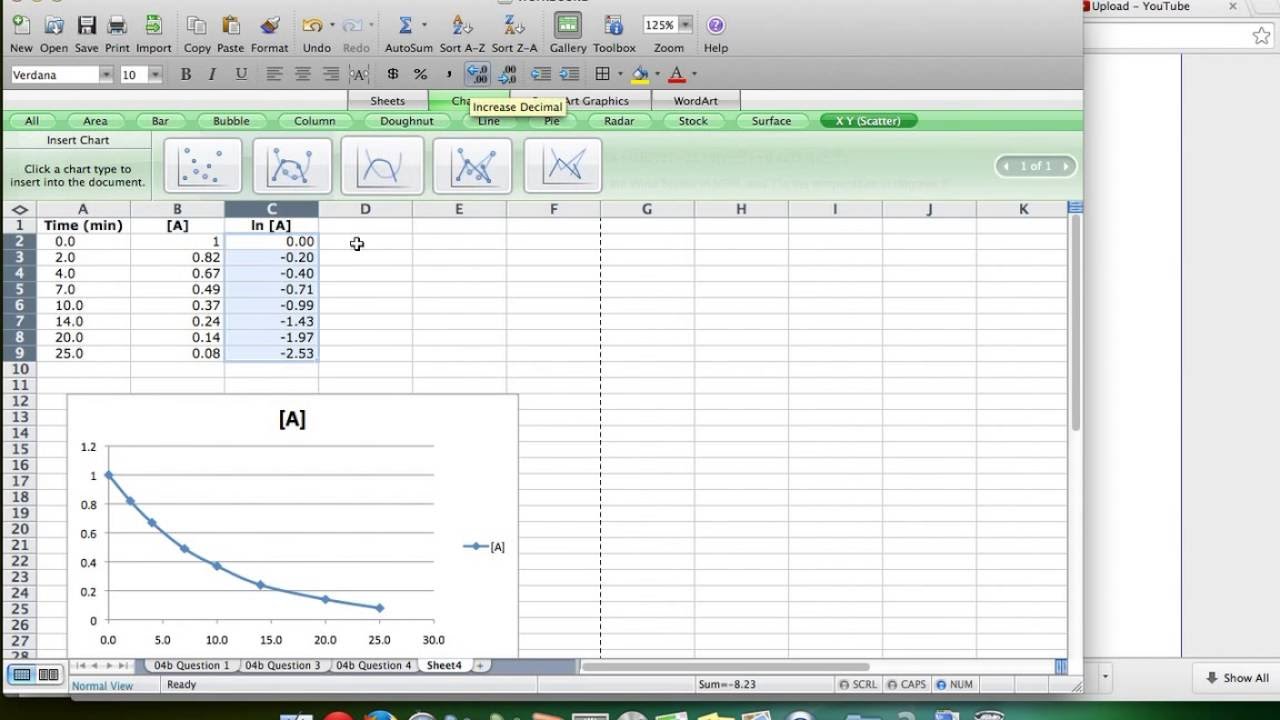Click the Merge and Center icon

point(360,74)
